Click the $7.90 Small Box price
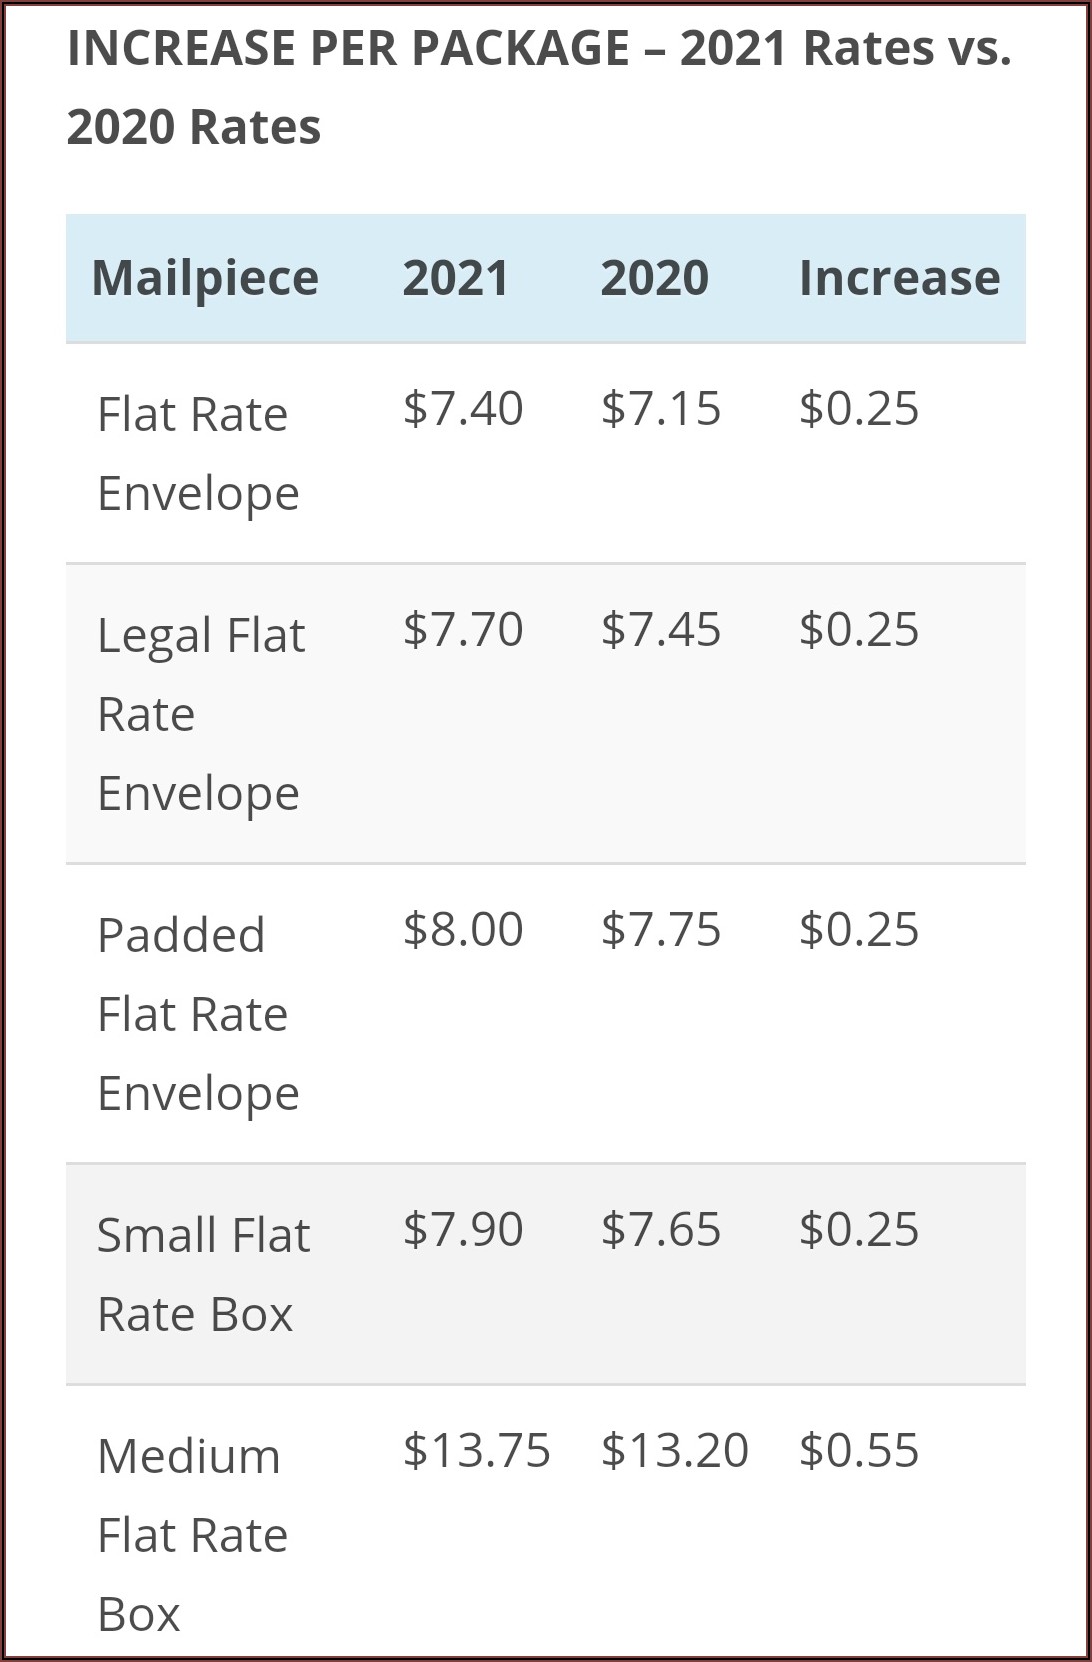Image resolution: width=1092 pixels, height=1662 pixels. [463, 1230]
